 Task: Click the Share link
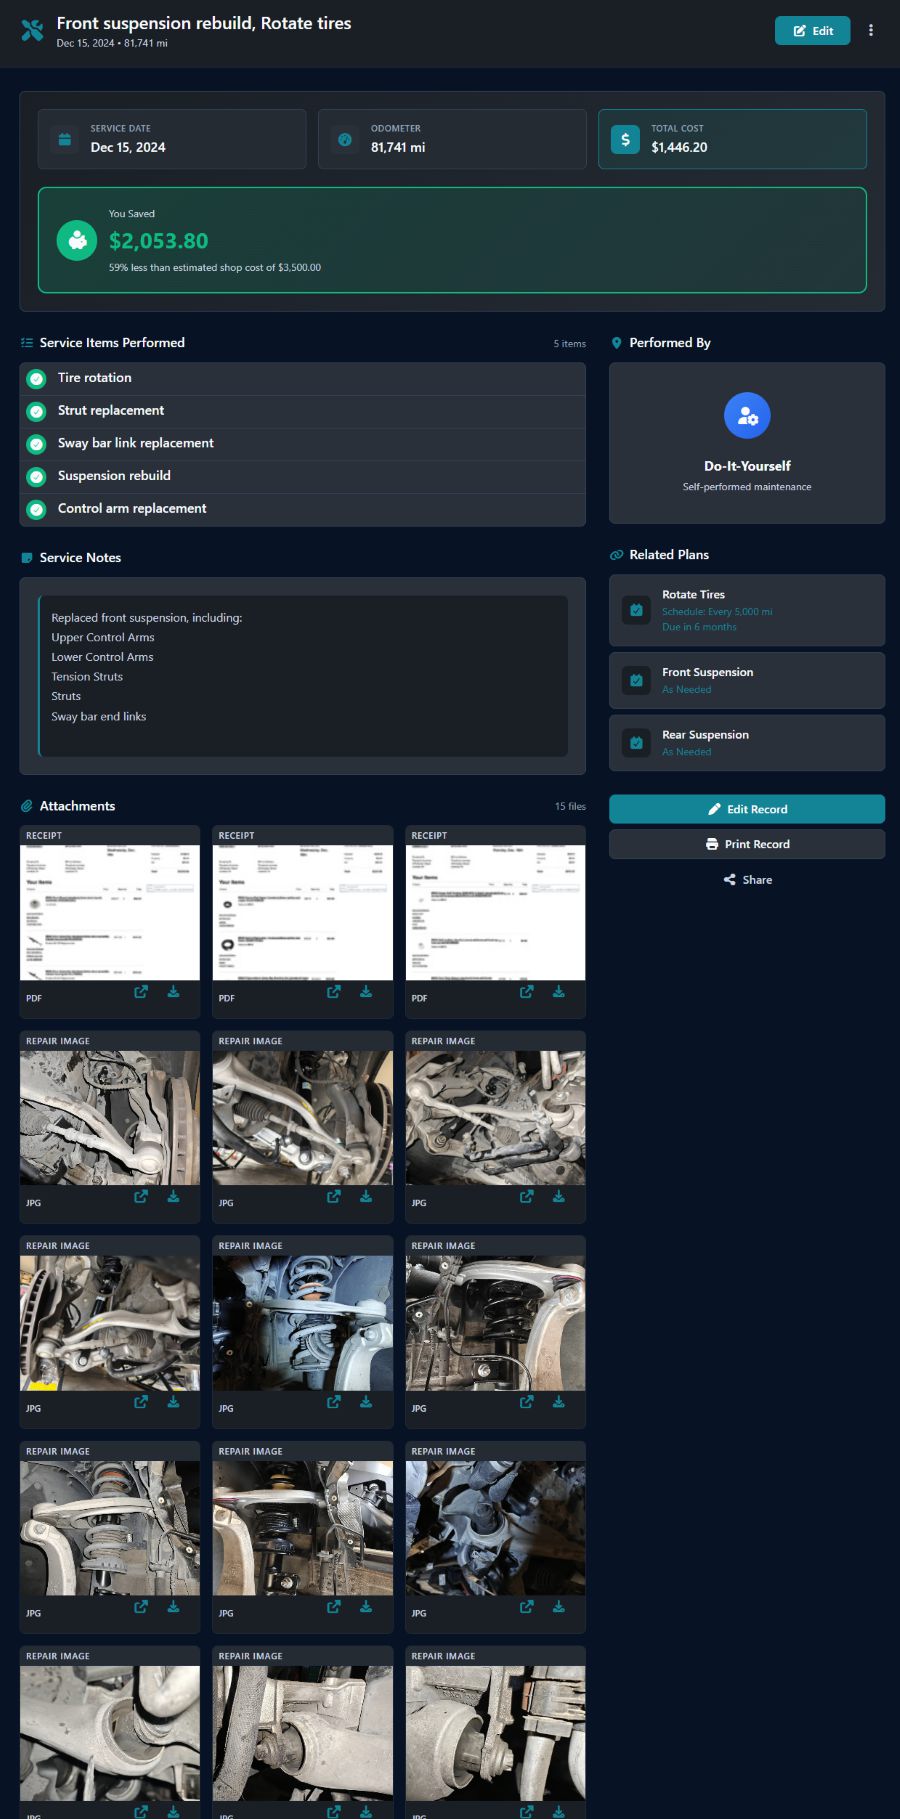[747, 880]
